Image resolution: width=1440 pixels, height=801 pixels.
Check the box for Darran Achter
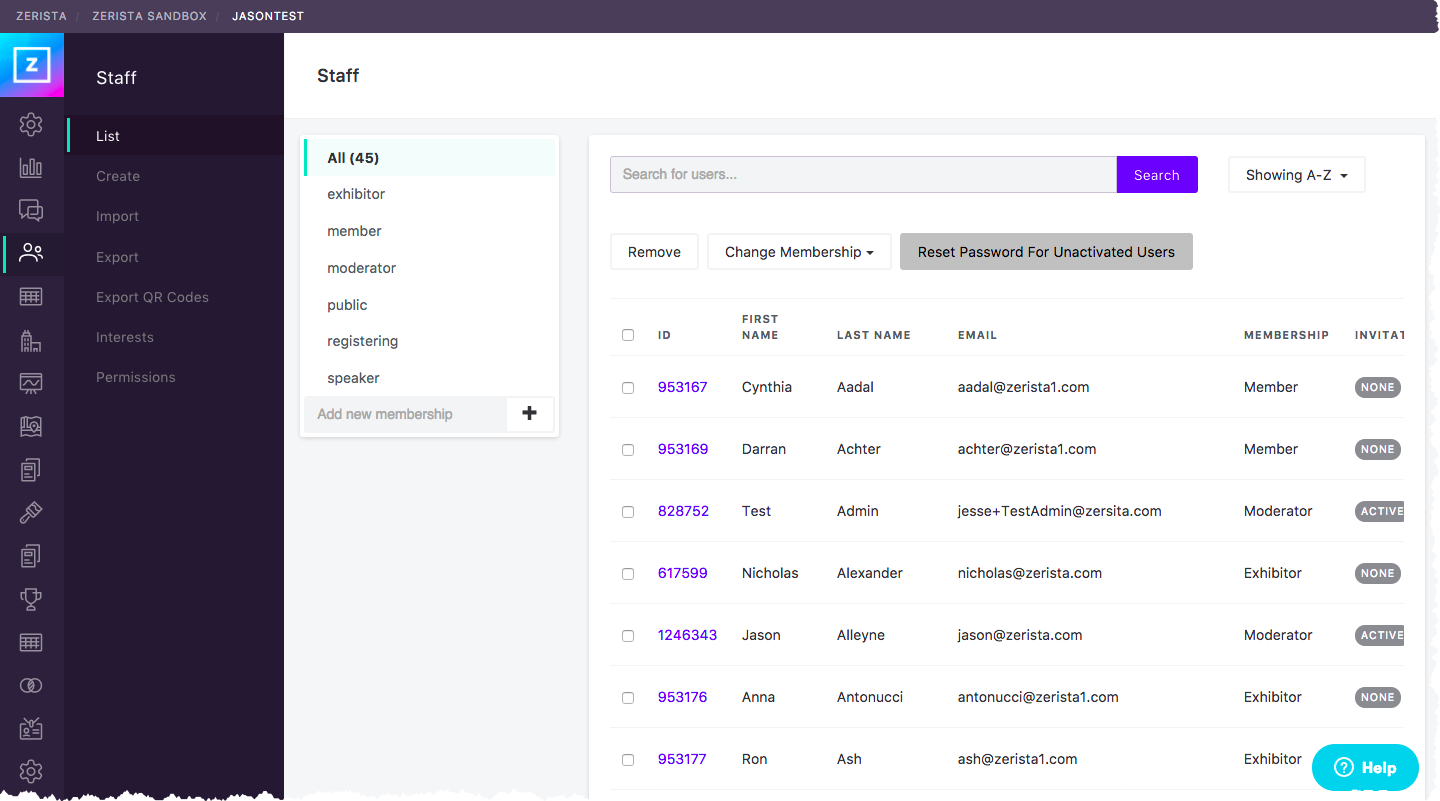click(628, 450)
